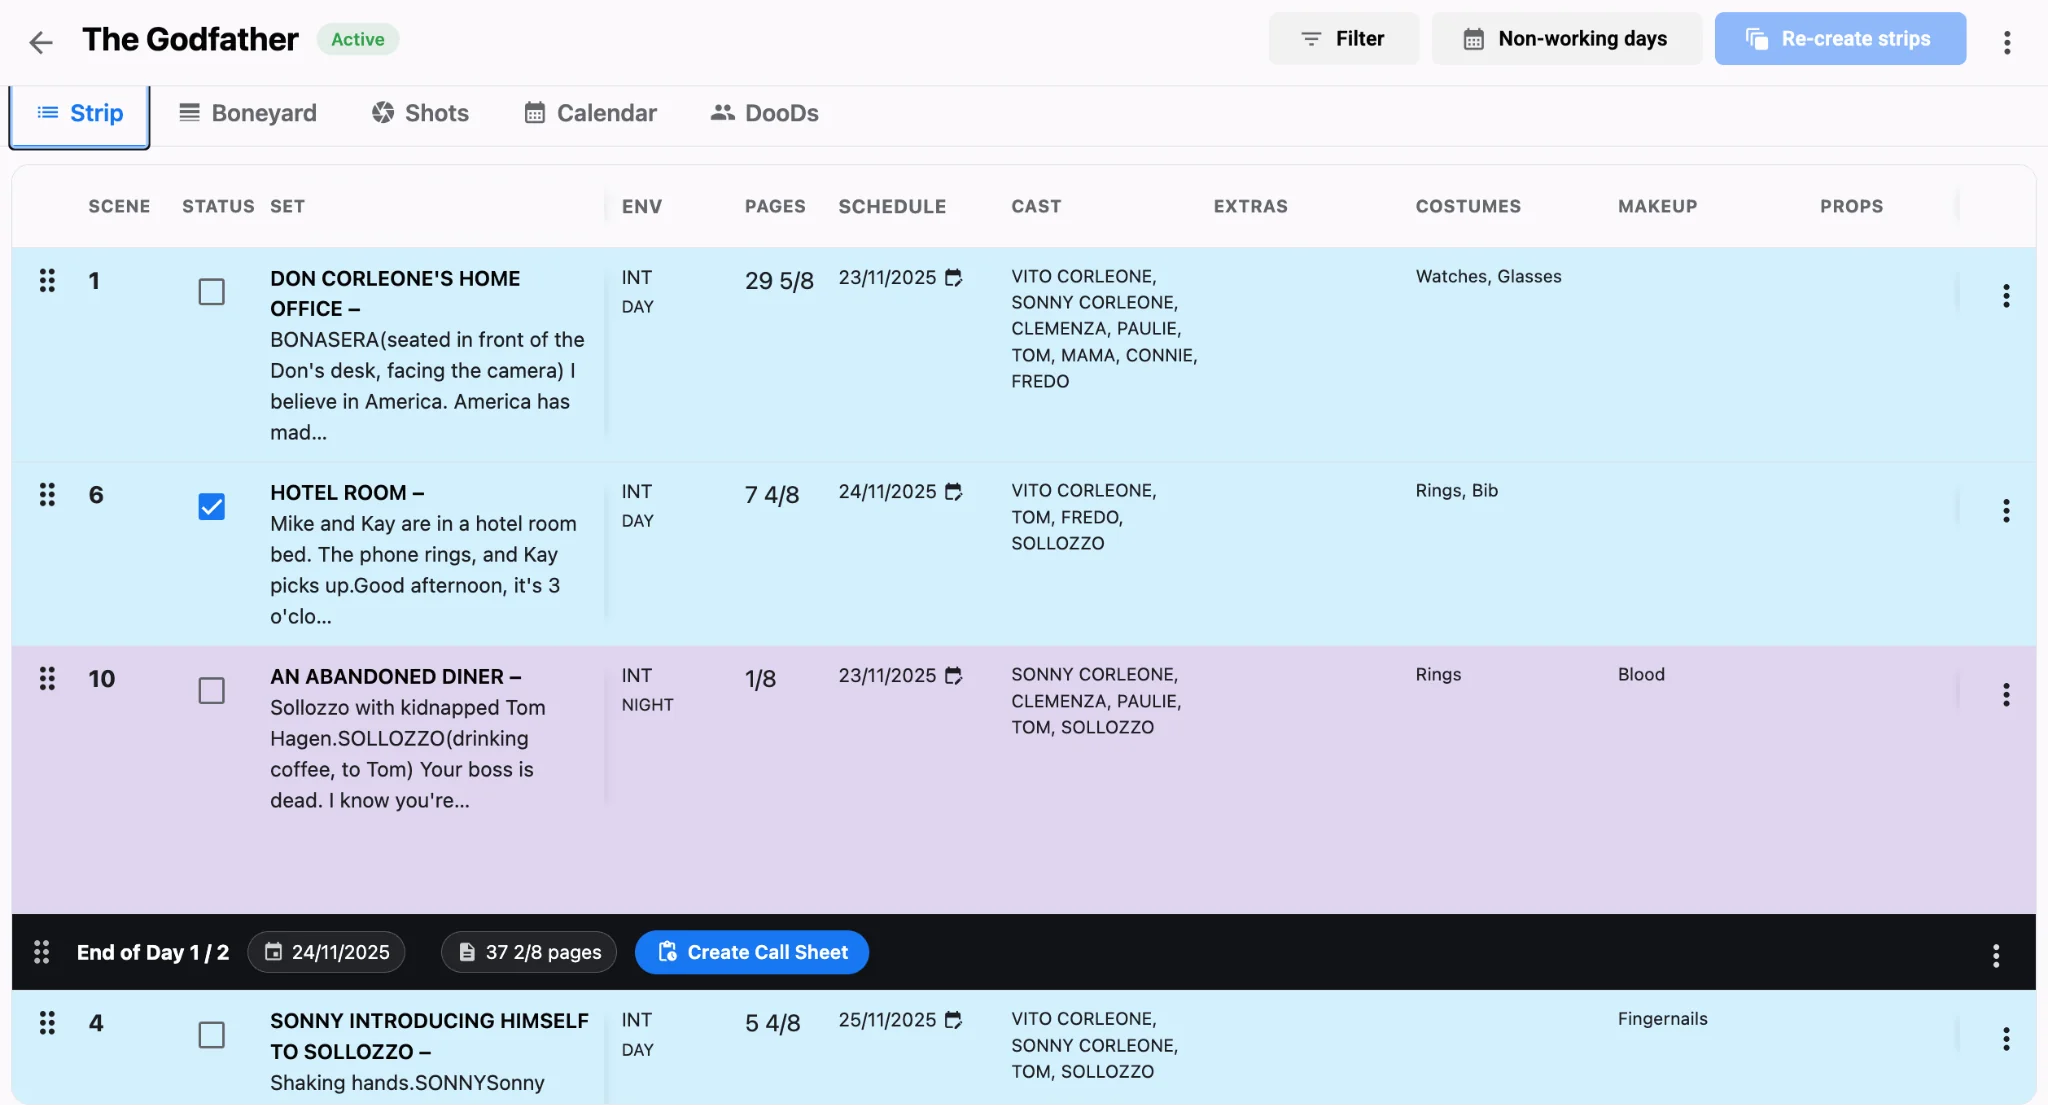Grab the drag handle for scene 4
Screen dimensions: 2048x1105
[x=47, y=1022]
